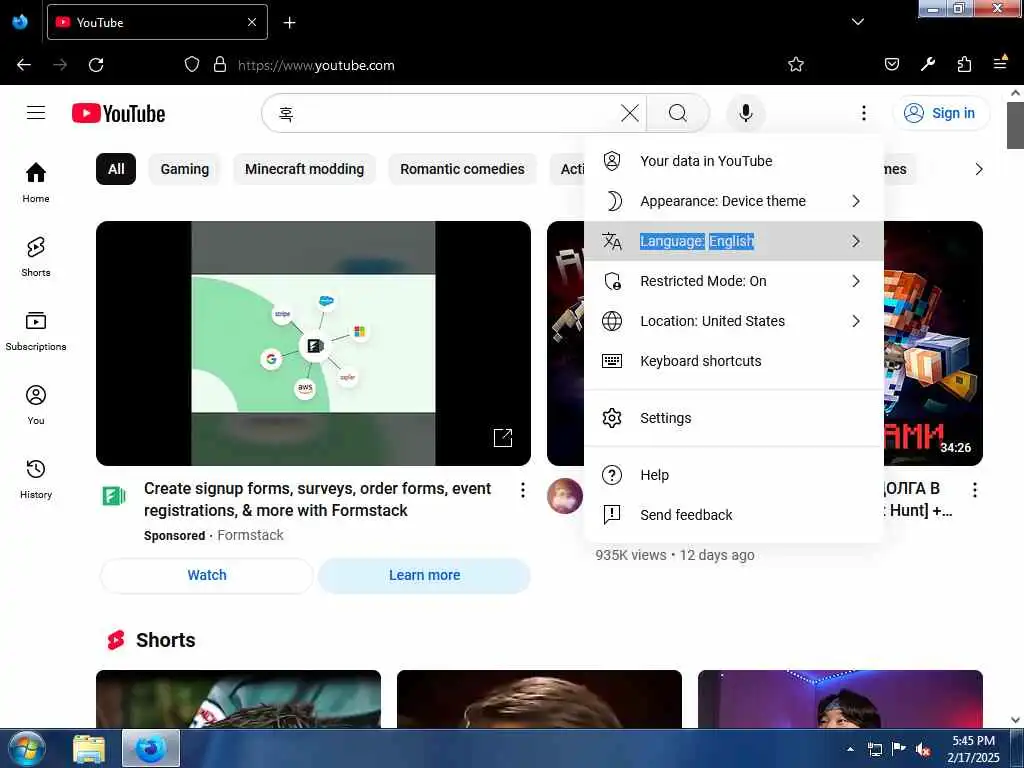Viewport: 1024px width, 768px height.
Task: Click the muted volume tray icon
Action: click(x=923, y=749)
